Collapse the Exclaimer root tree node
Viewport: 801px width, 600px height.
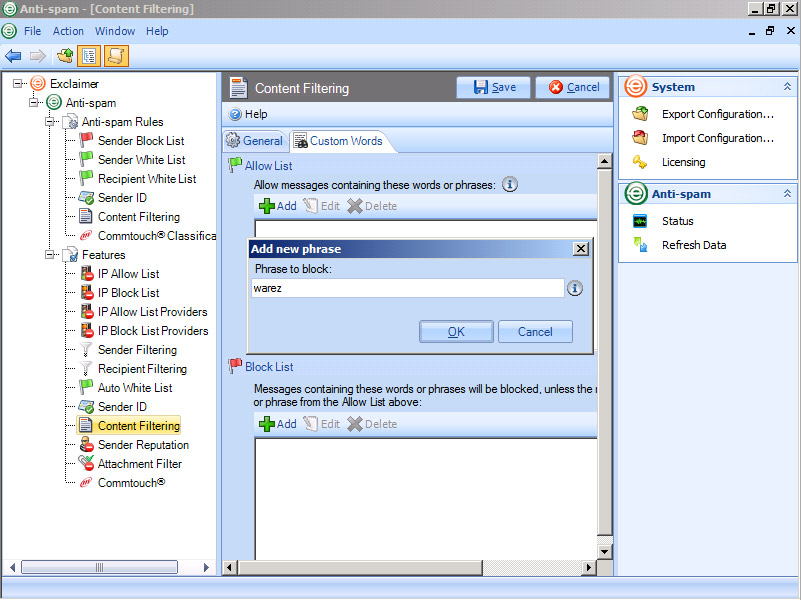click(18, 83)
